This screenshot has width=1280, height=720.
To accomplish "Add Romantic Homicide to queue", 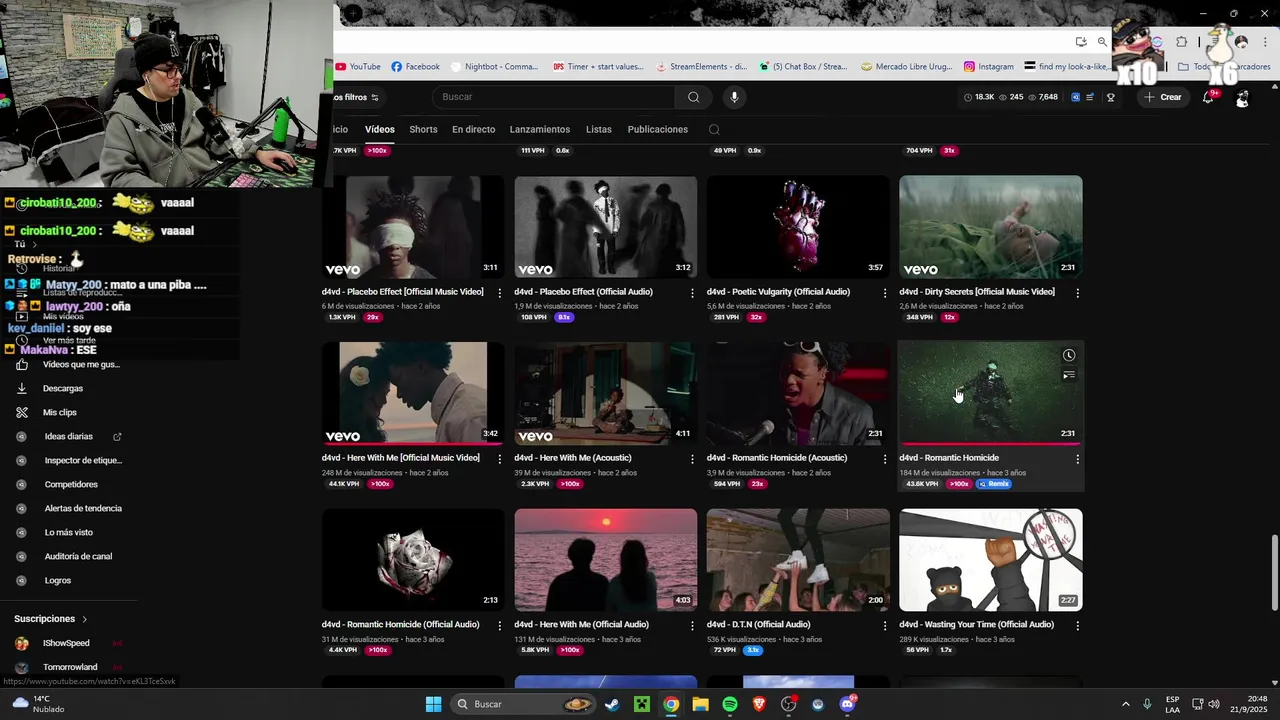I will point(1069,375).
